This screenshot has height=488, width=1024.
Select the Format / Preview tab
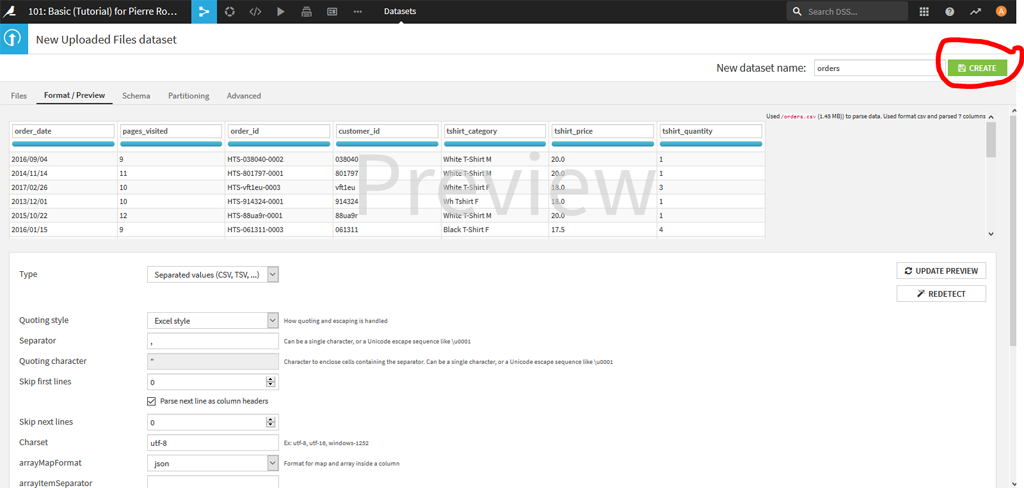coord(74,95)
